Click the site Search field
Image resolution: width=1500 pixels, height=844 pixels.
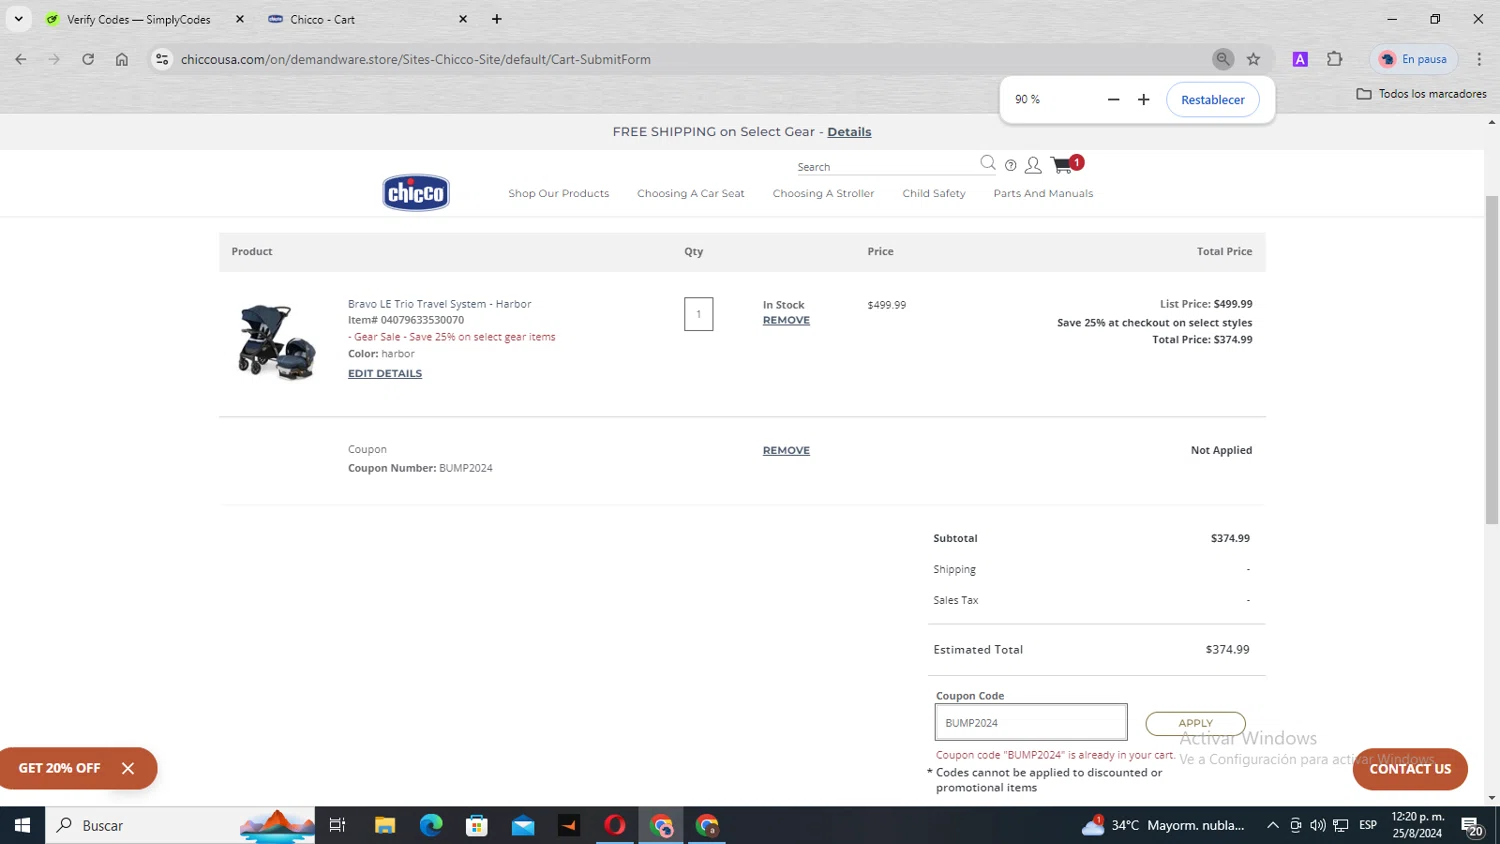(885, 166)
